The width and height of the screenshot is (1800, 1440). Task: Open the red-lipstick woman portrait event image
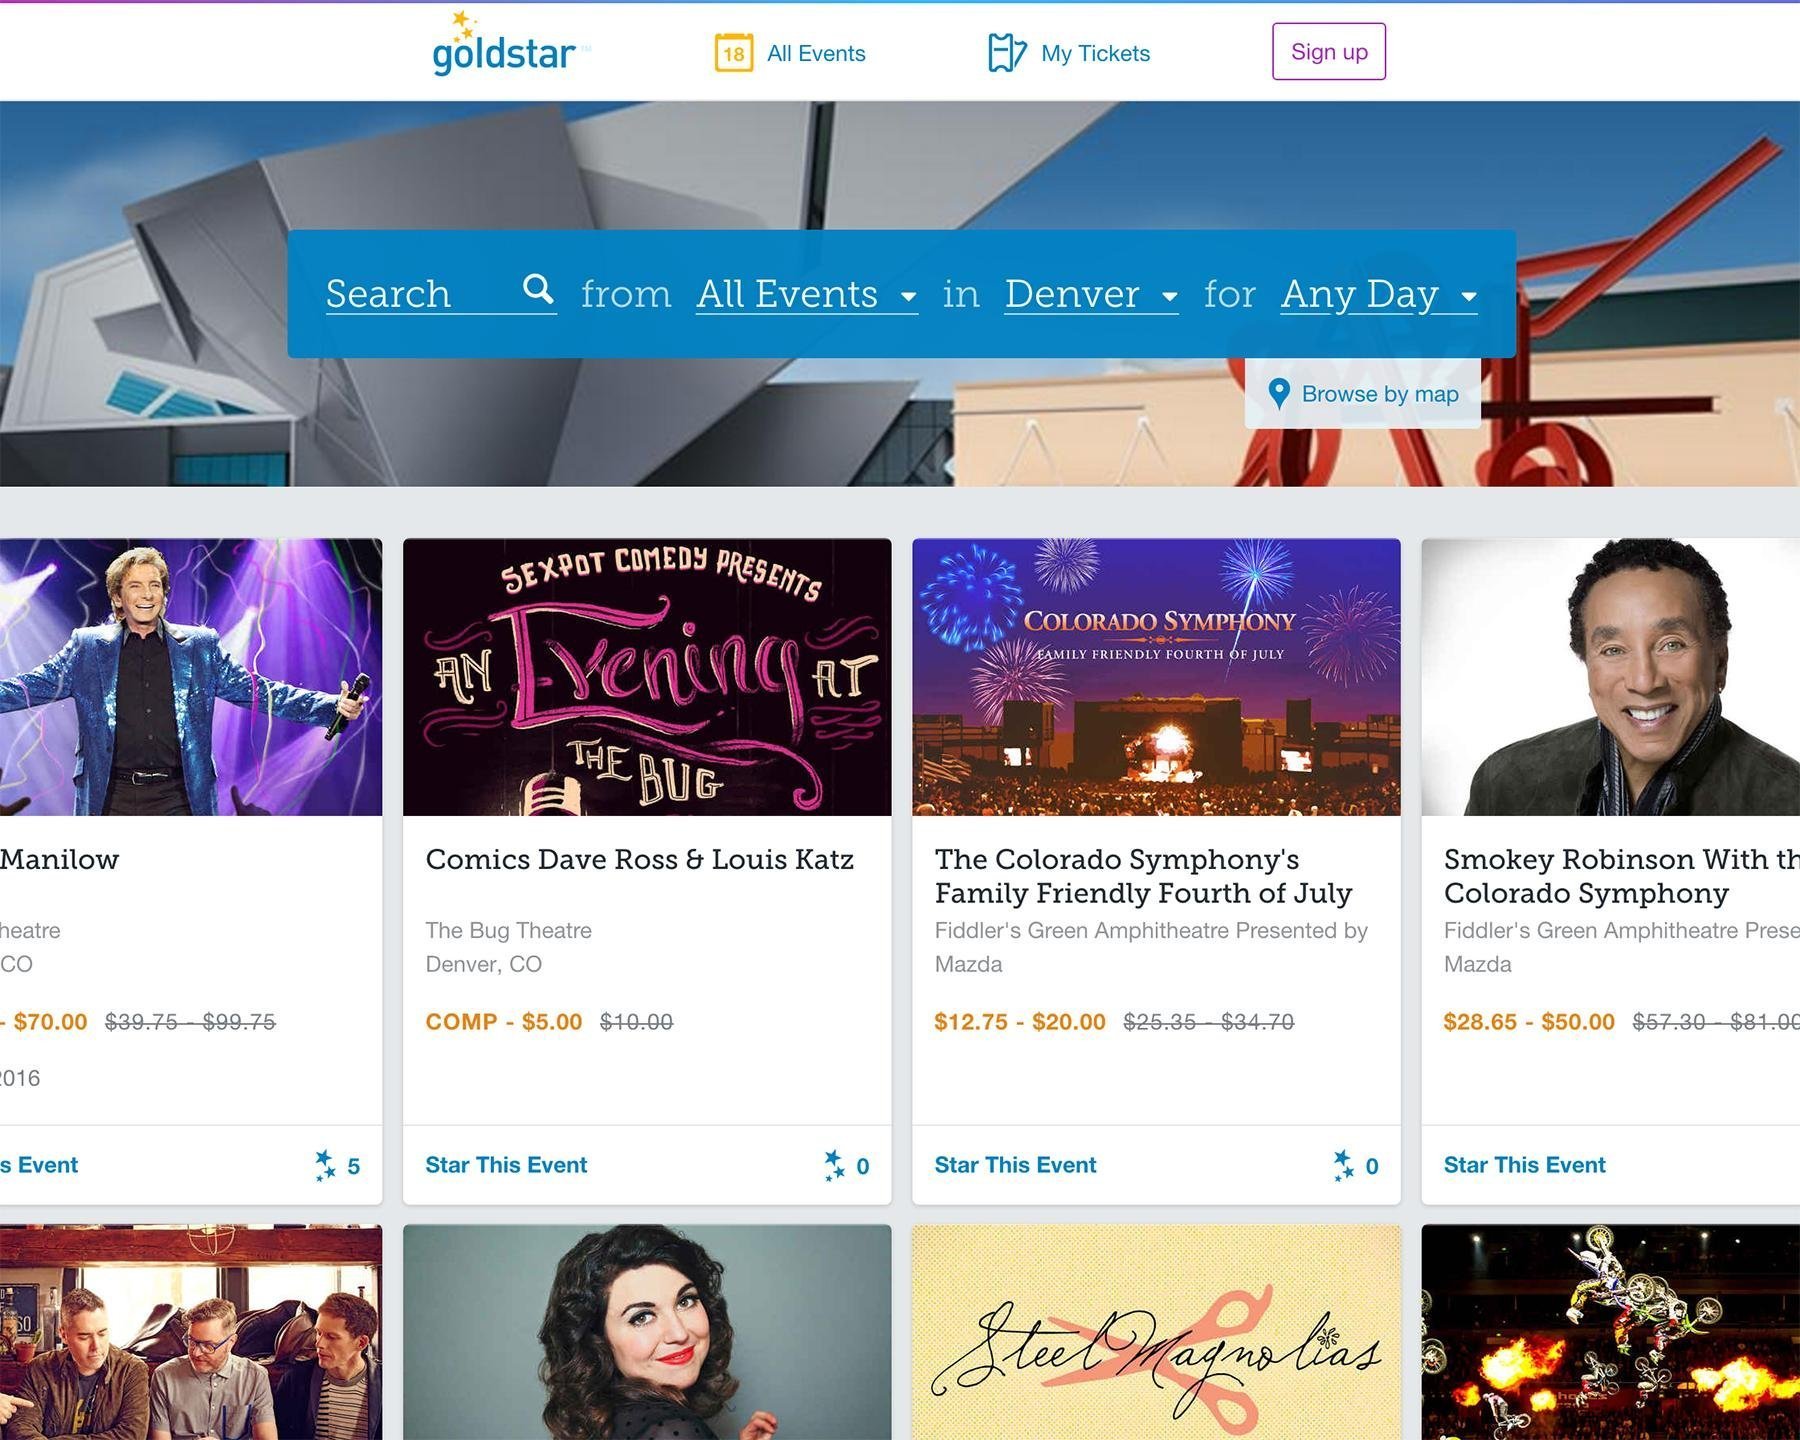[x=647, y=1332]
